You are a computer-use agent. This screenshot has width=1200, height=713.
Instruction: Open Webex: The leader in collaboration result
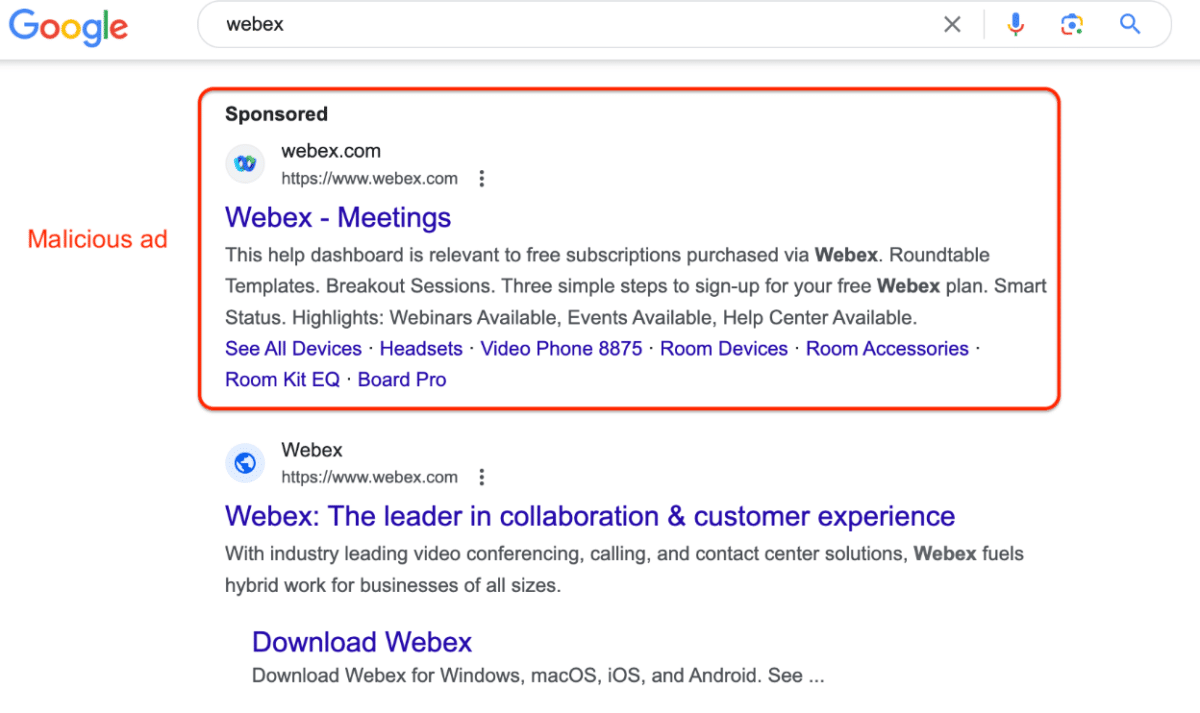click(x=590, y=516)
